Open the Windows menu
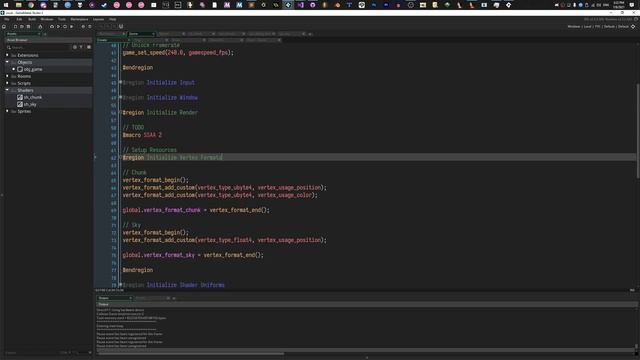 47,19
